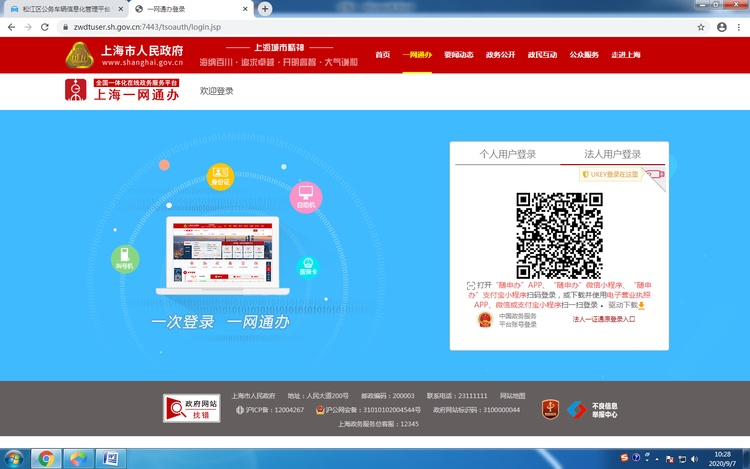Click the Word taskbar icon
750x469 pixels.
[x=111, y=459]
